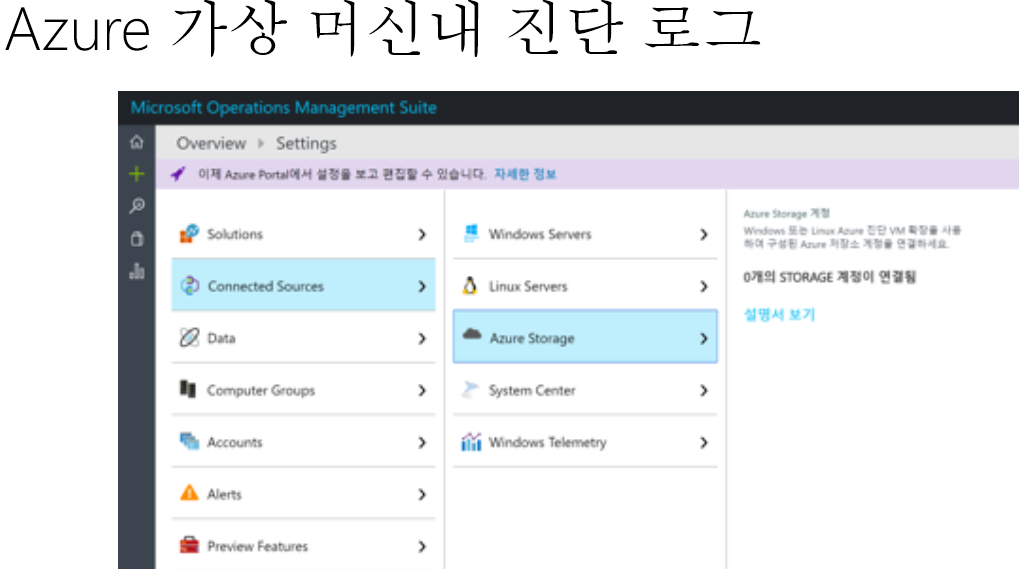The width and height of the screenshot is (1019, 569).
Task: Select the Alerts label
Action: point(224,494)
